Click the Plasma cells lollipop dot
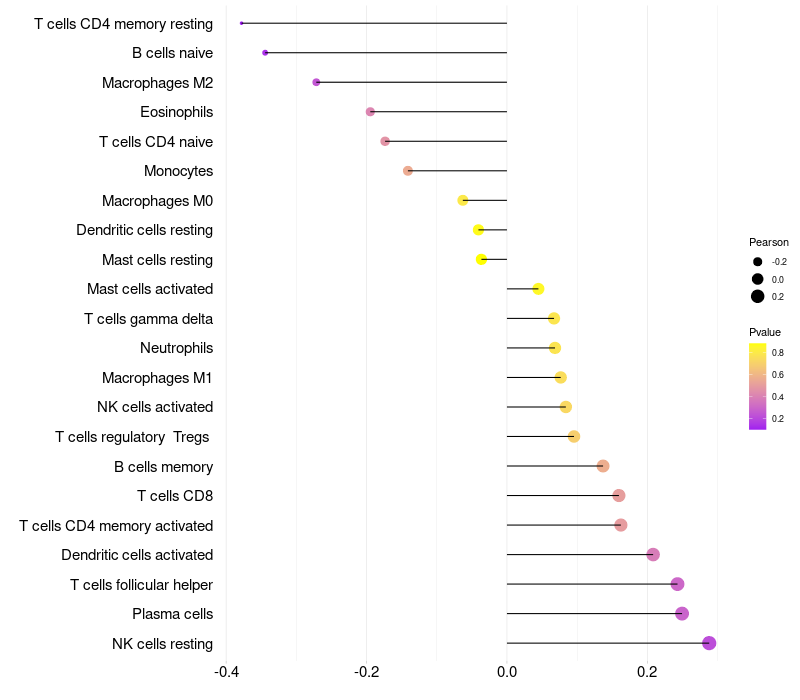 (682, 614)
